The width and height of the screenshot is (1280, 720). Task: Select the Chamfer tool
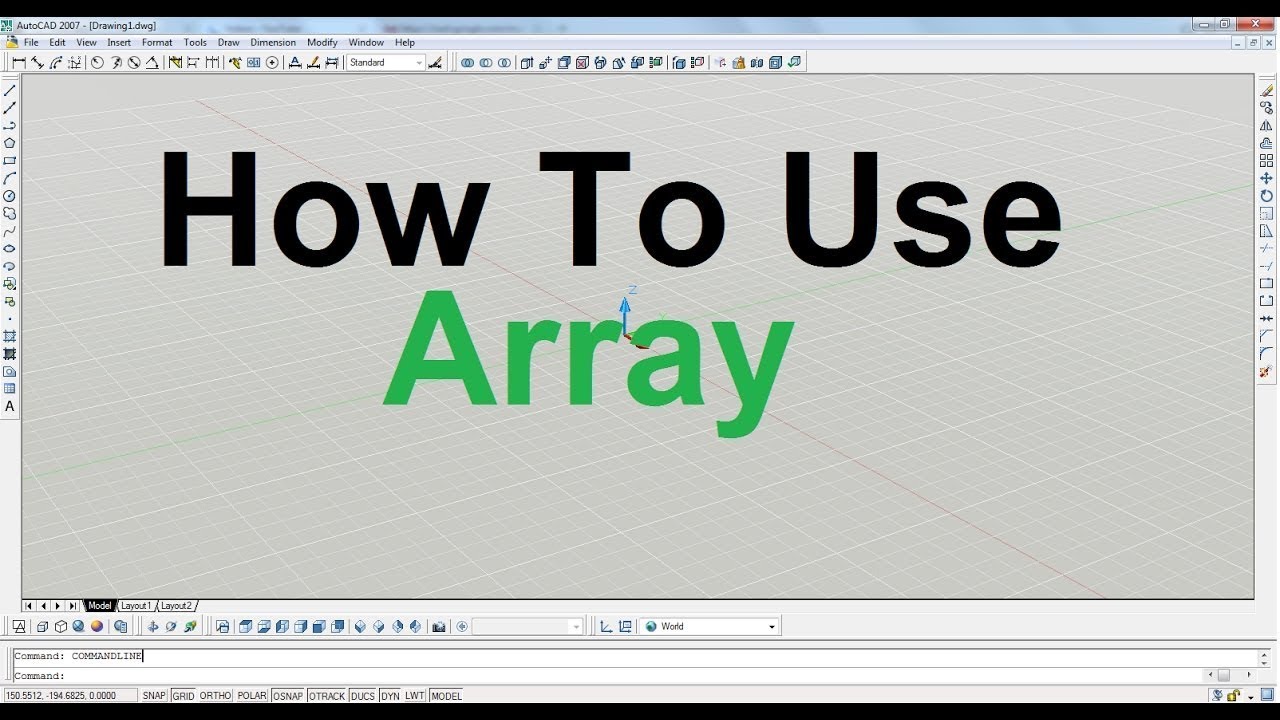[x=1266, y=336]
